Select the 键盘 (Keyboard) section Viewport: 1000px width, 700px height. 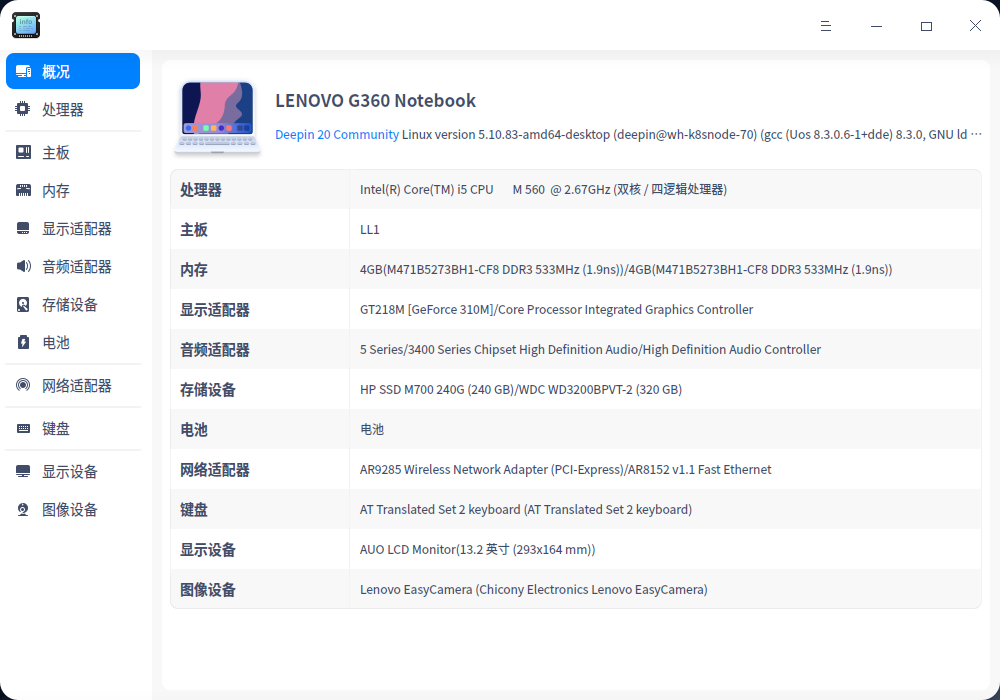55,427
